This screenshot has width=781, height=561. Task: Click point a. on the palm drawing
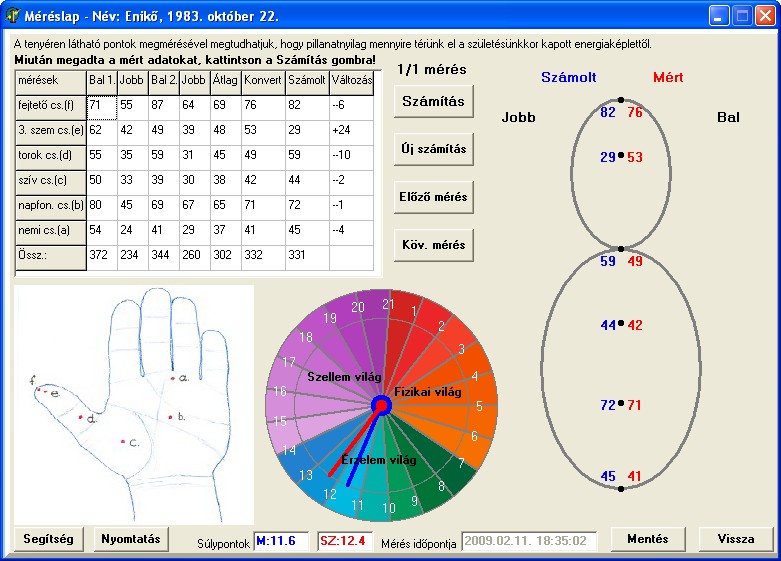(x=173, y=379)
